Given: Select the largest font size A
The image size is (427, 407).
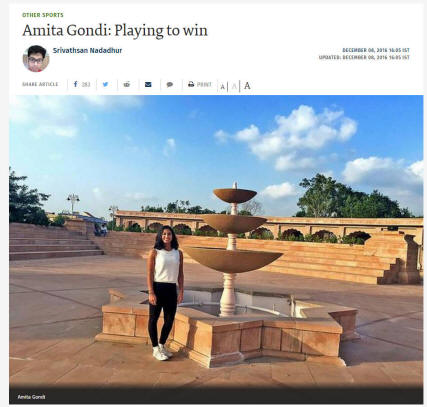Looking at the screenshot, I should (x=247, y=86).
